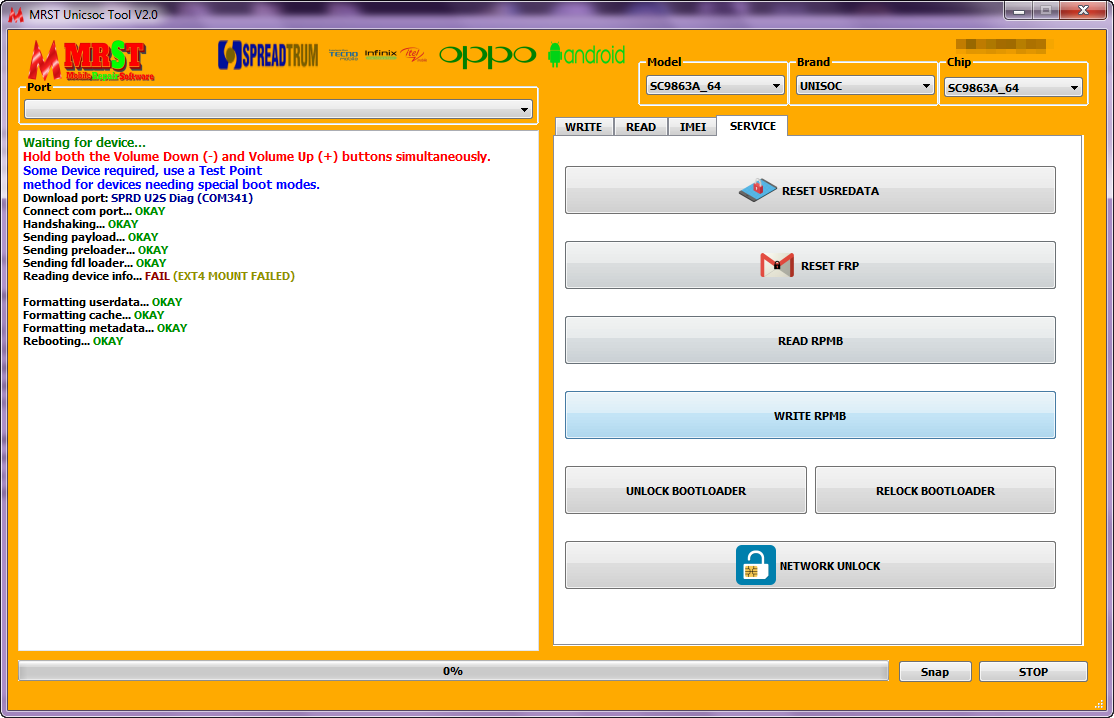This screenshot has width=1114, height=718.
Task: Click 'Some Device required, use a Test Point' line
Action: [x=142, y=170]
